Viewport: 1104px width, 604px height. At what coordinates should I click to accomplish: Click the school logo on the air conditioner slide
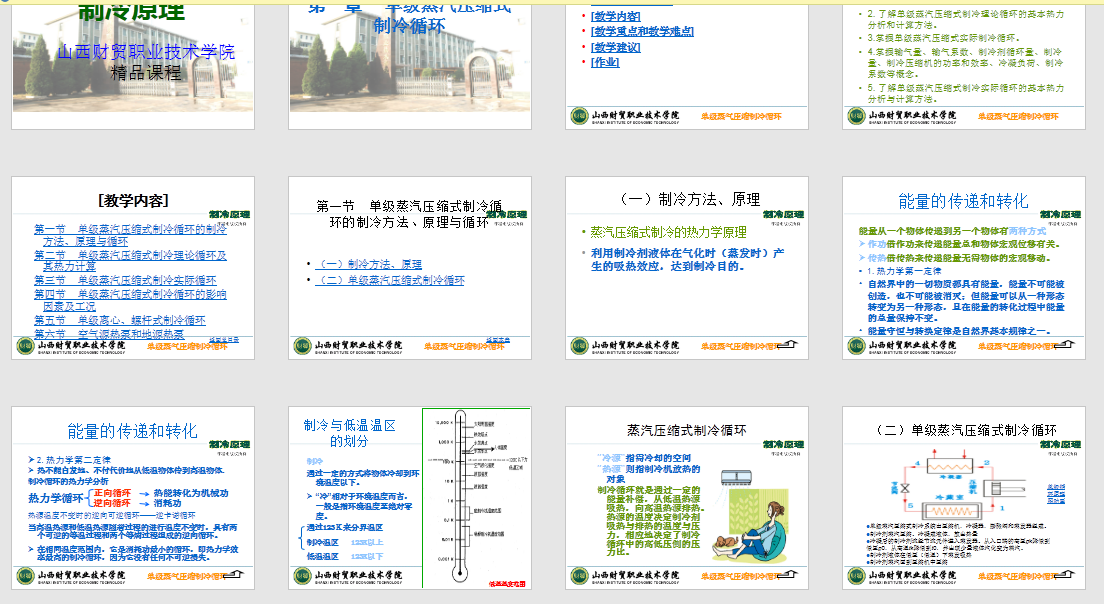click(x=579, y=576)
